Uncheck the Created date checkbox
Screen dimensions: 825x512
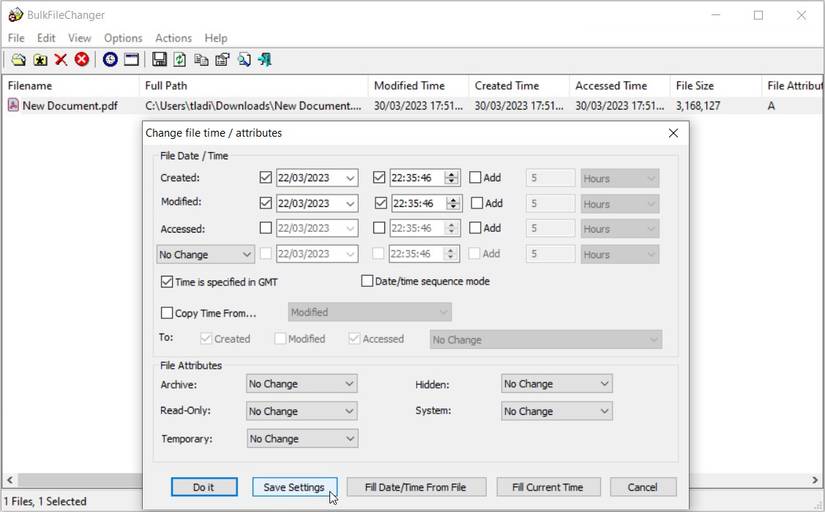point(266,177)
